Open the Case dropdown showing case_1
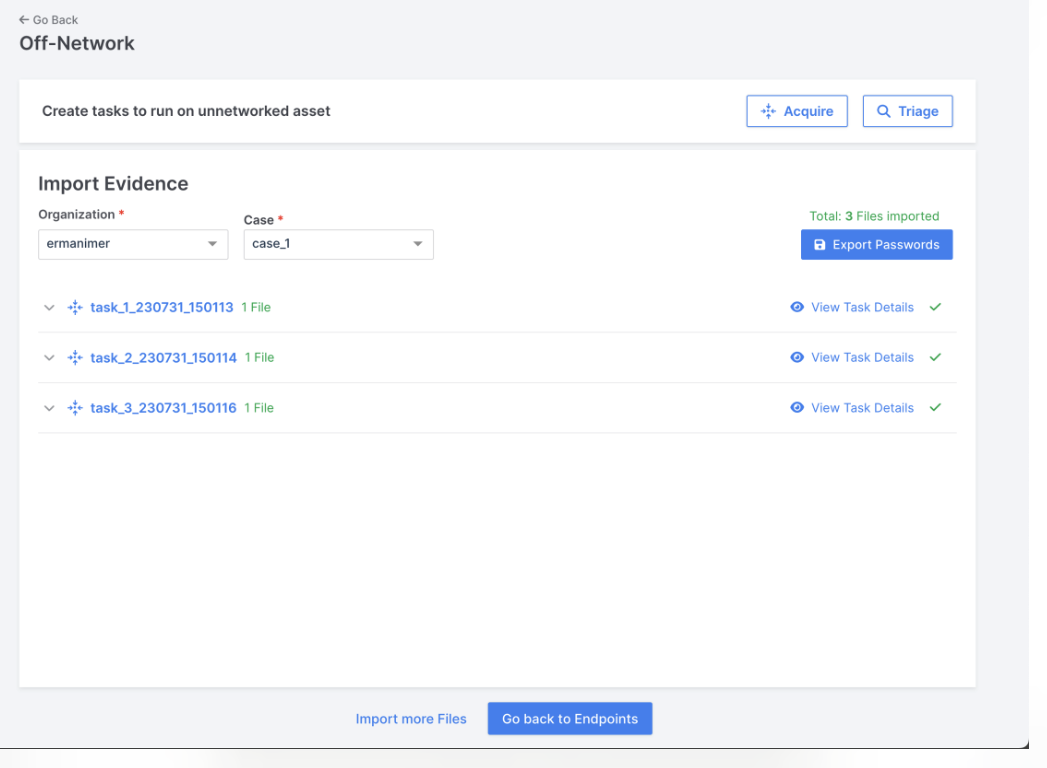This screenshot has width=1047, height=768. coord(338,244)
